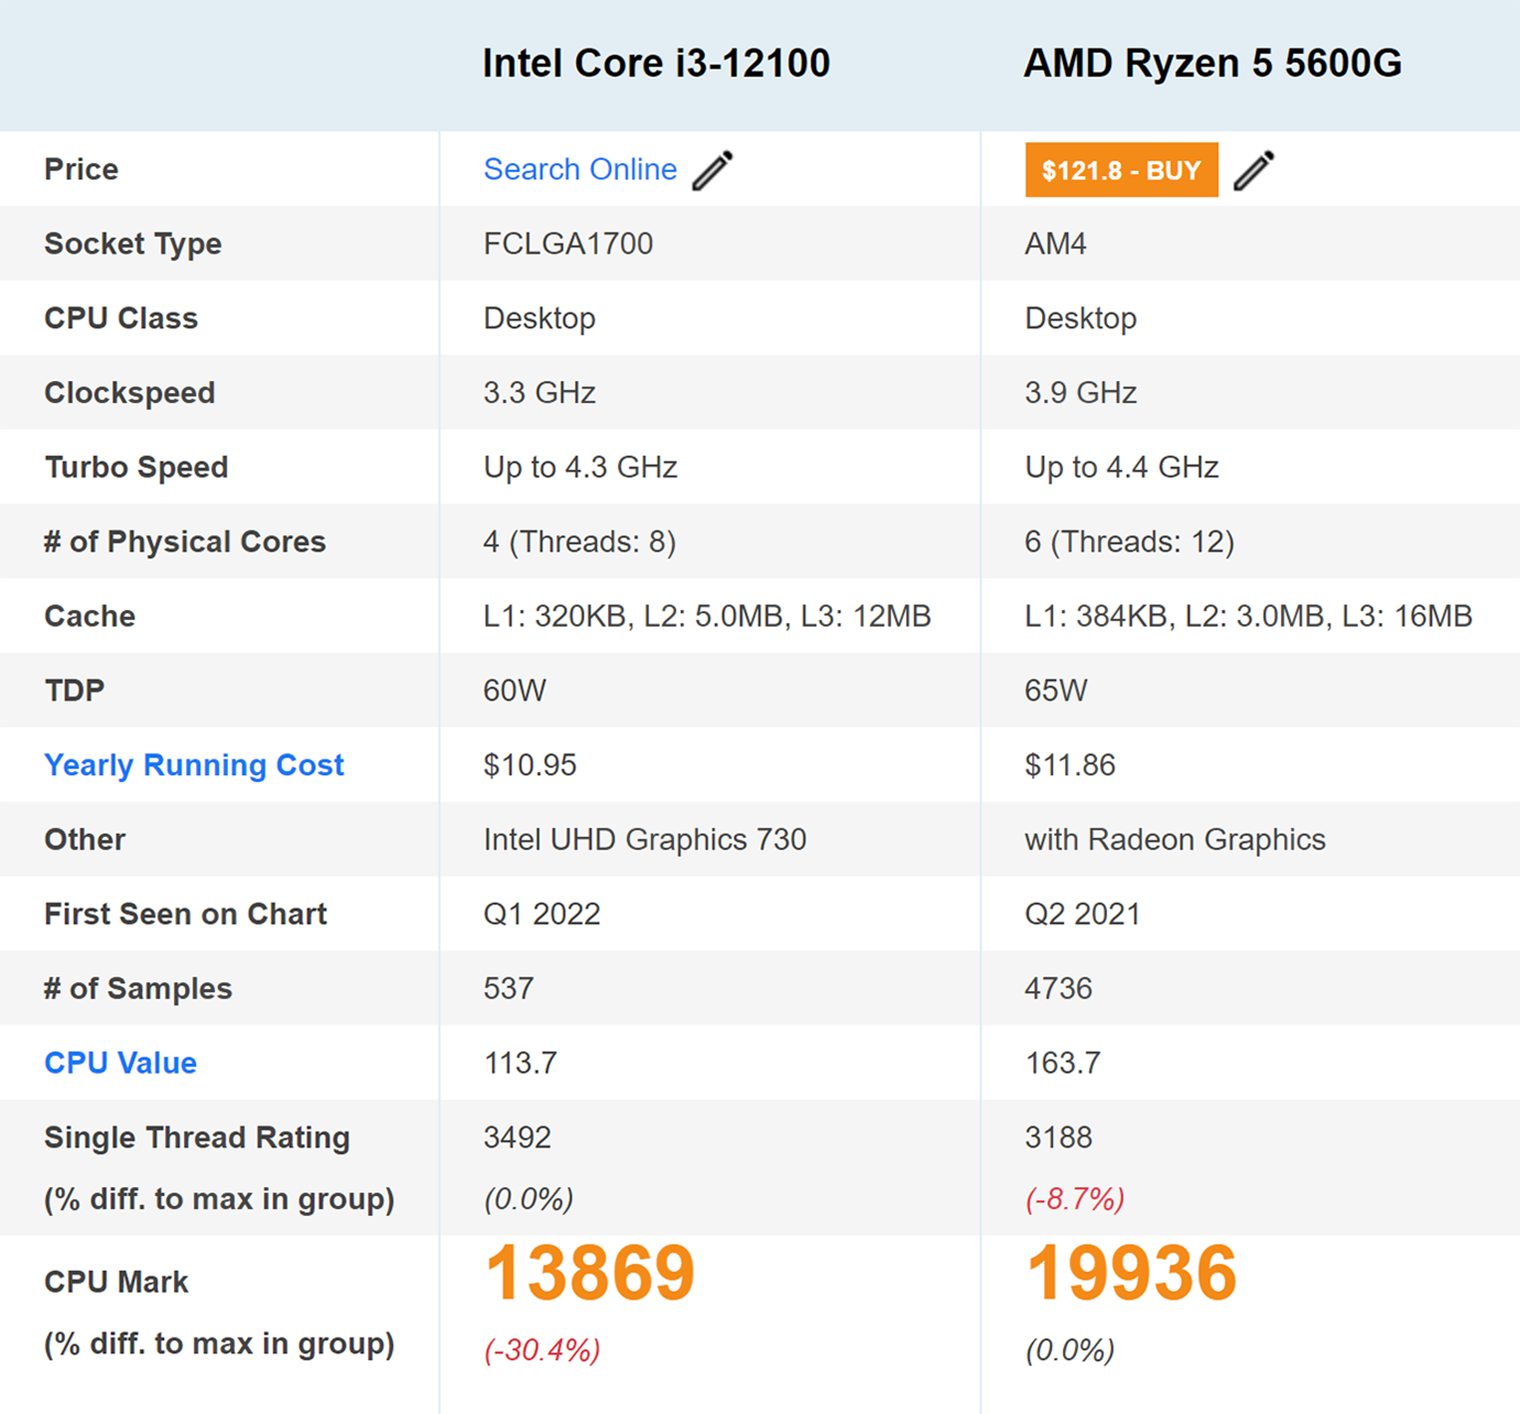Open the CPU Value link

121,1063
